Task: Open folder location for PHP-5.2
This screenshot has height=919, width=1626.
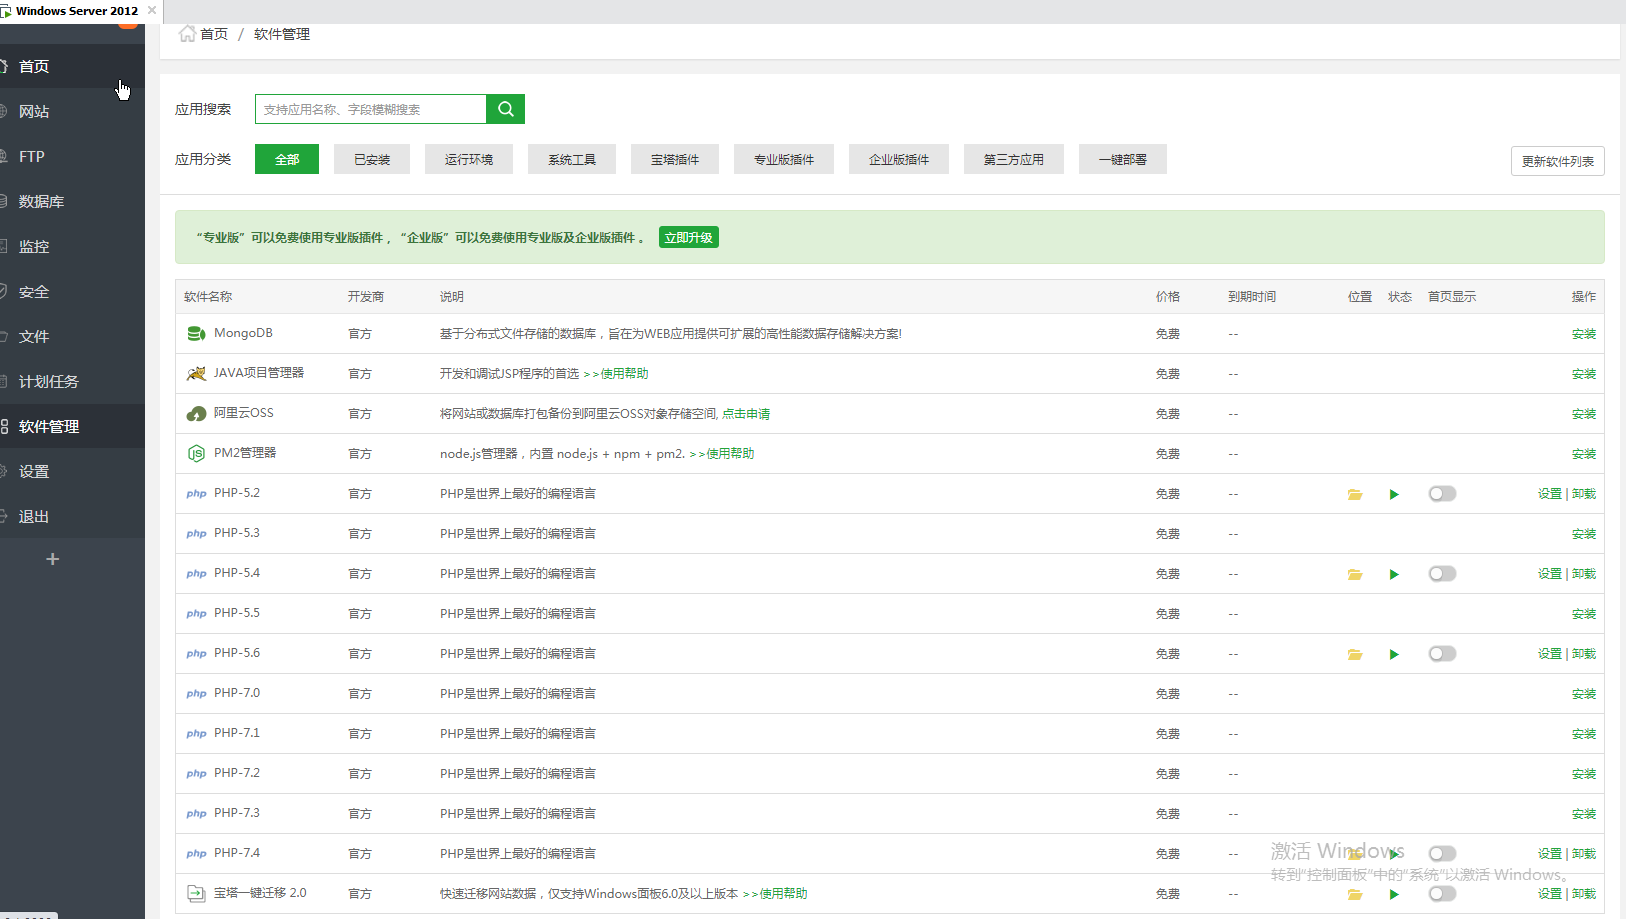Action: [1355, 494]
